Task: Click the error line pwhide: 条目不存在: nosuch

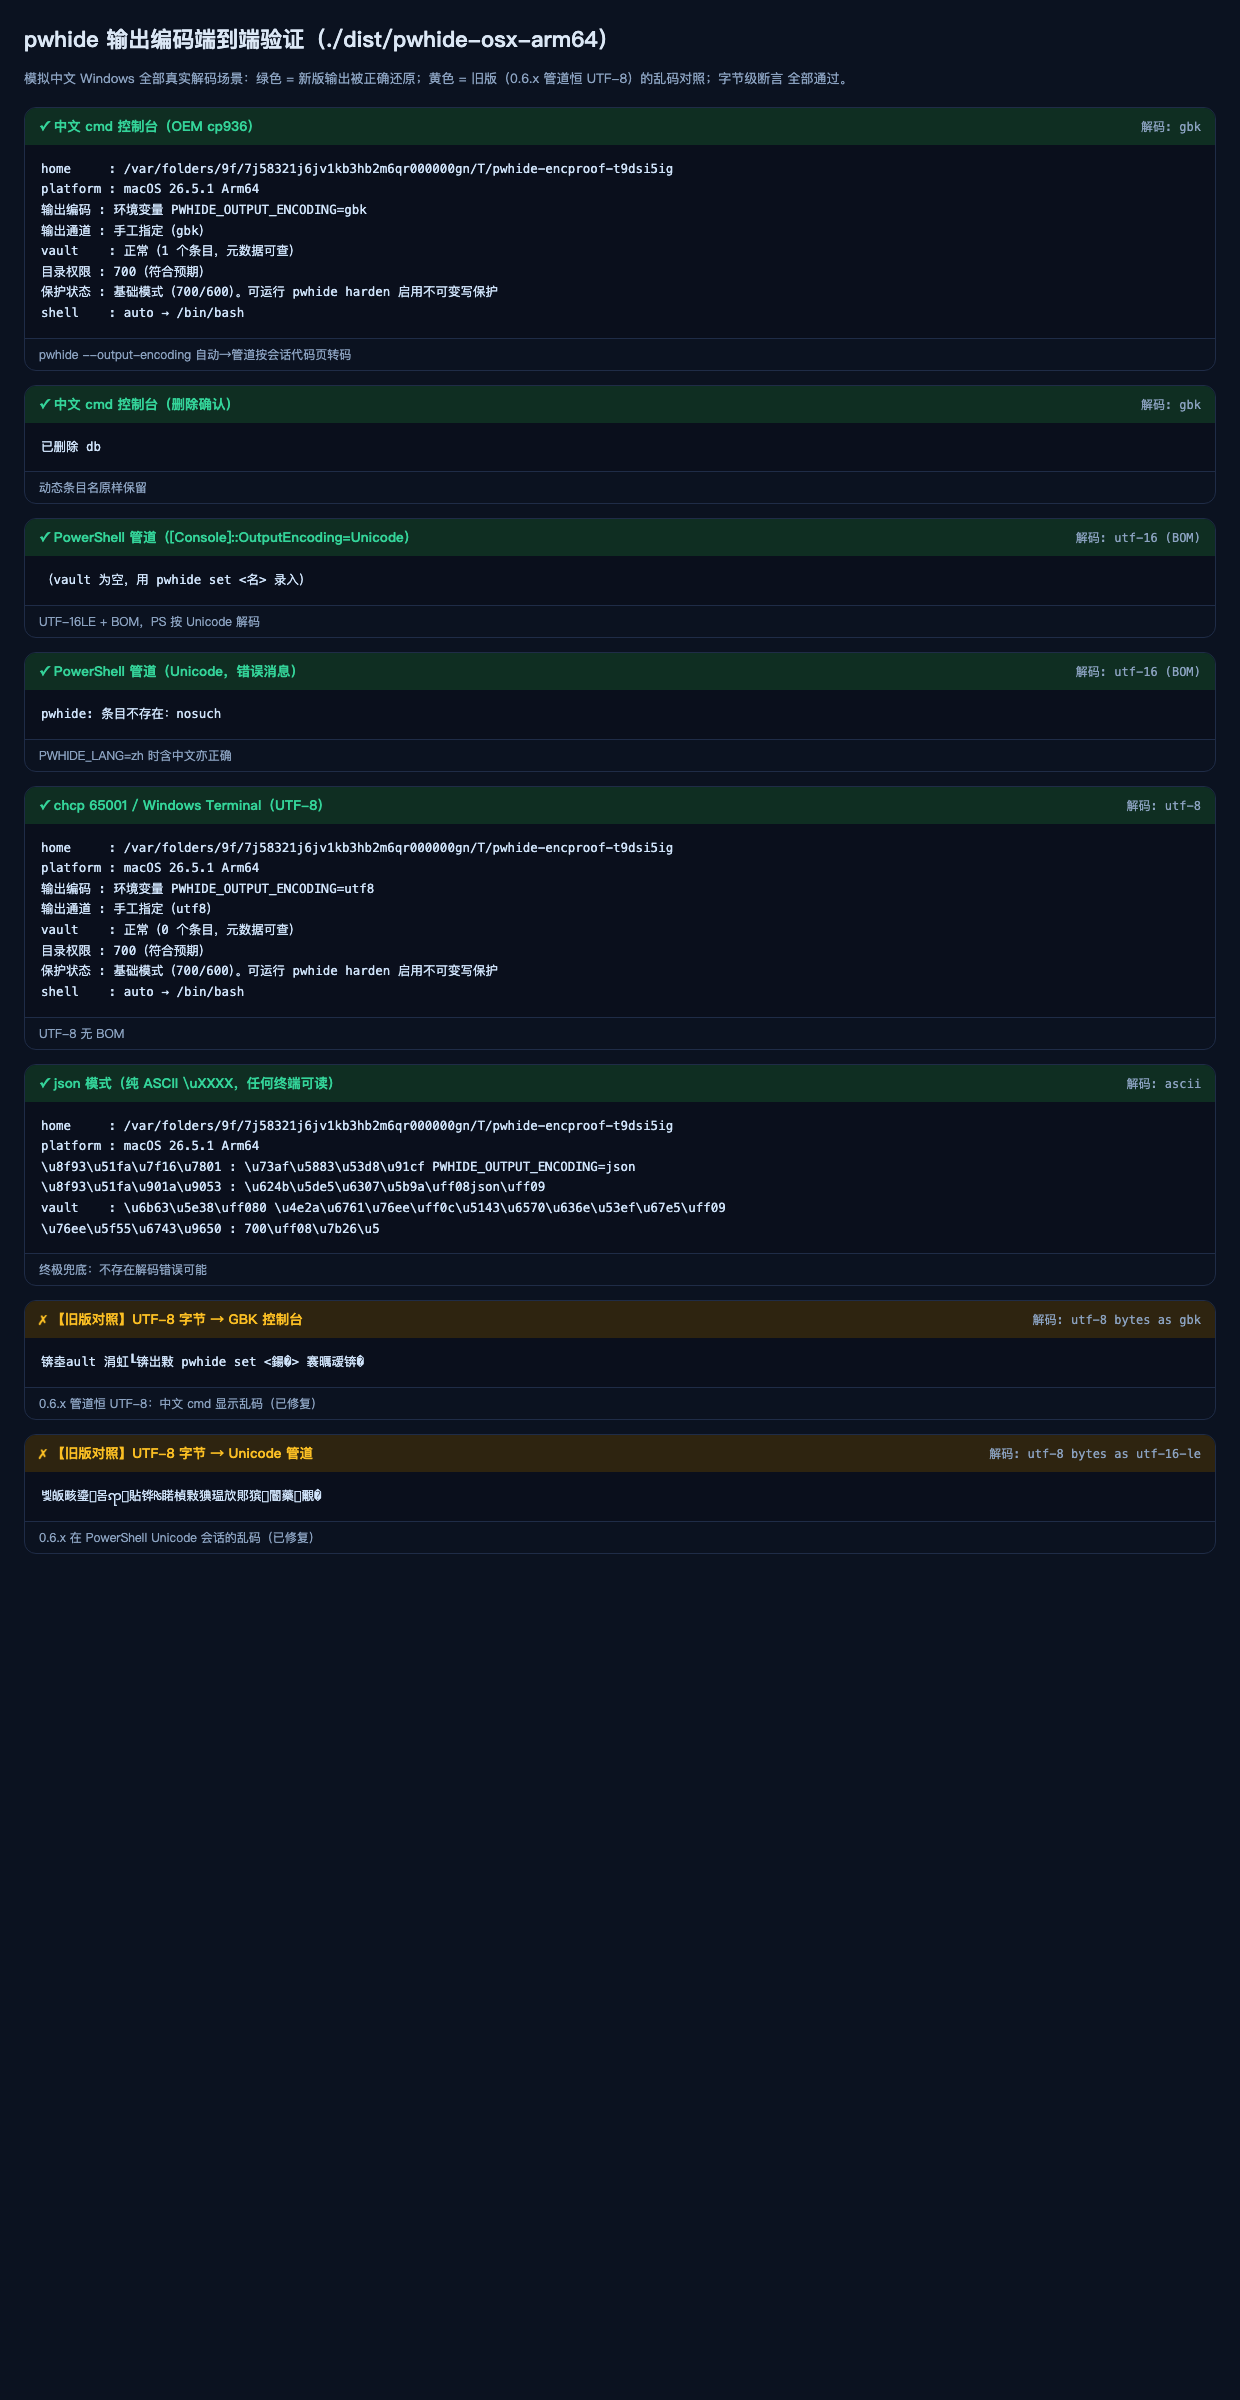Action: [x=131, y=713]
